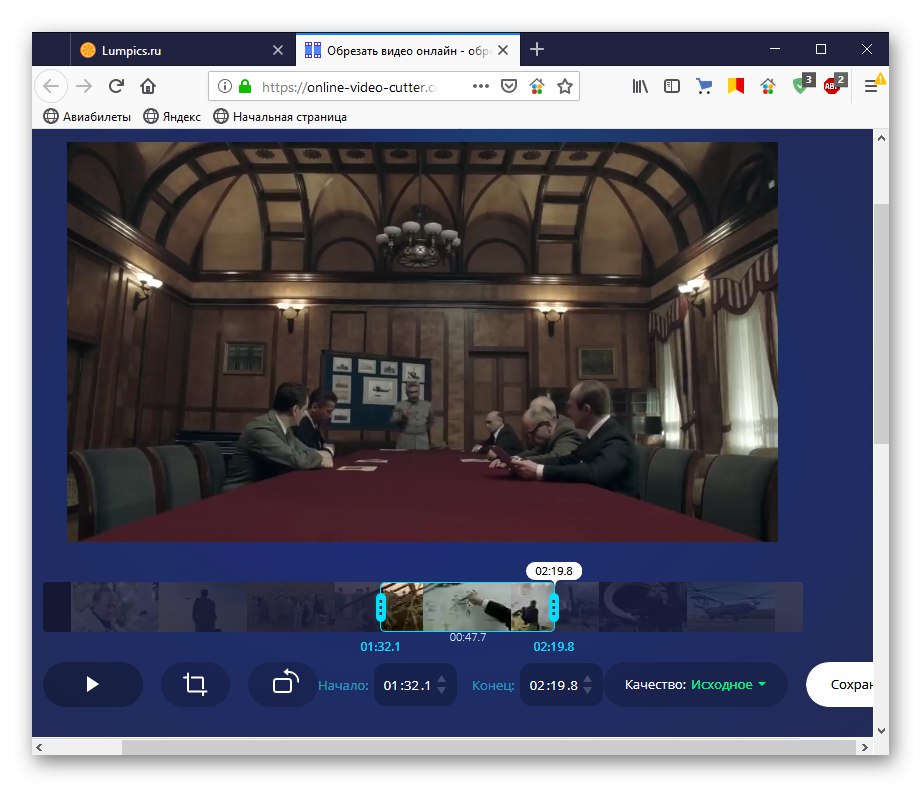Click the selected timeline segment

pyautogui.click(x=467, y=607)
